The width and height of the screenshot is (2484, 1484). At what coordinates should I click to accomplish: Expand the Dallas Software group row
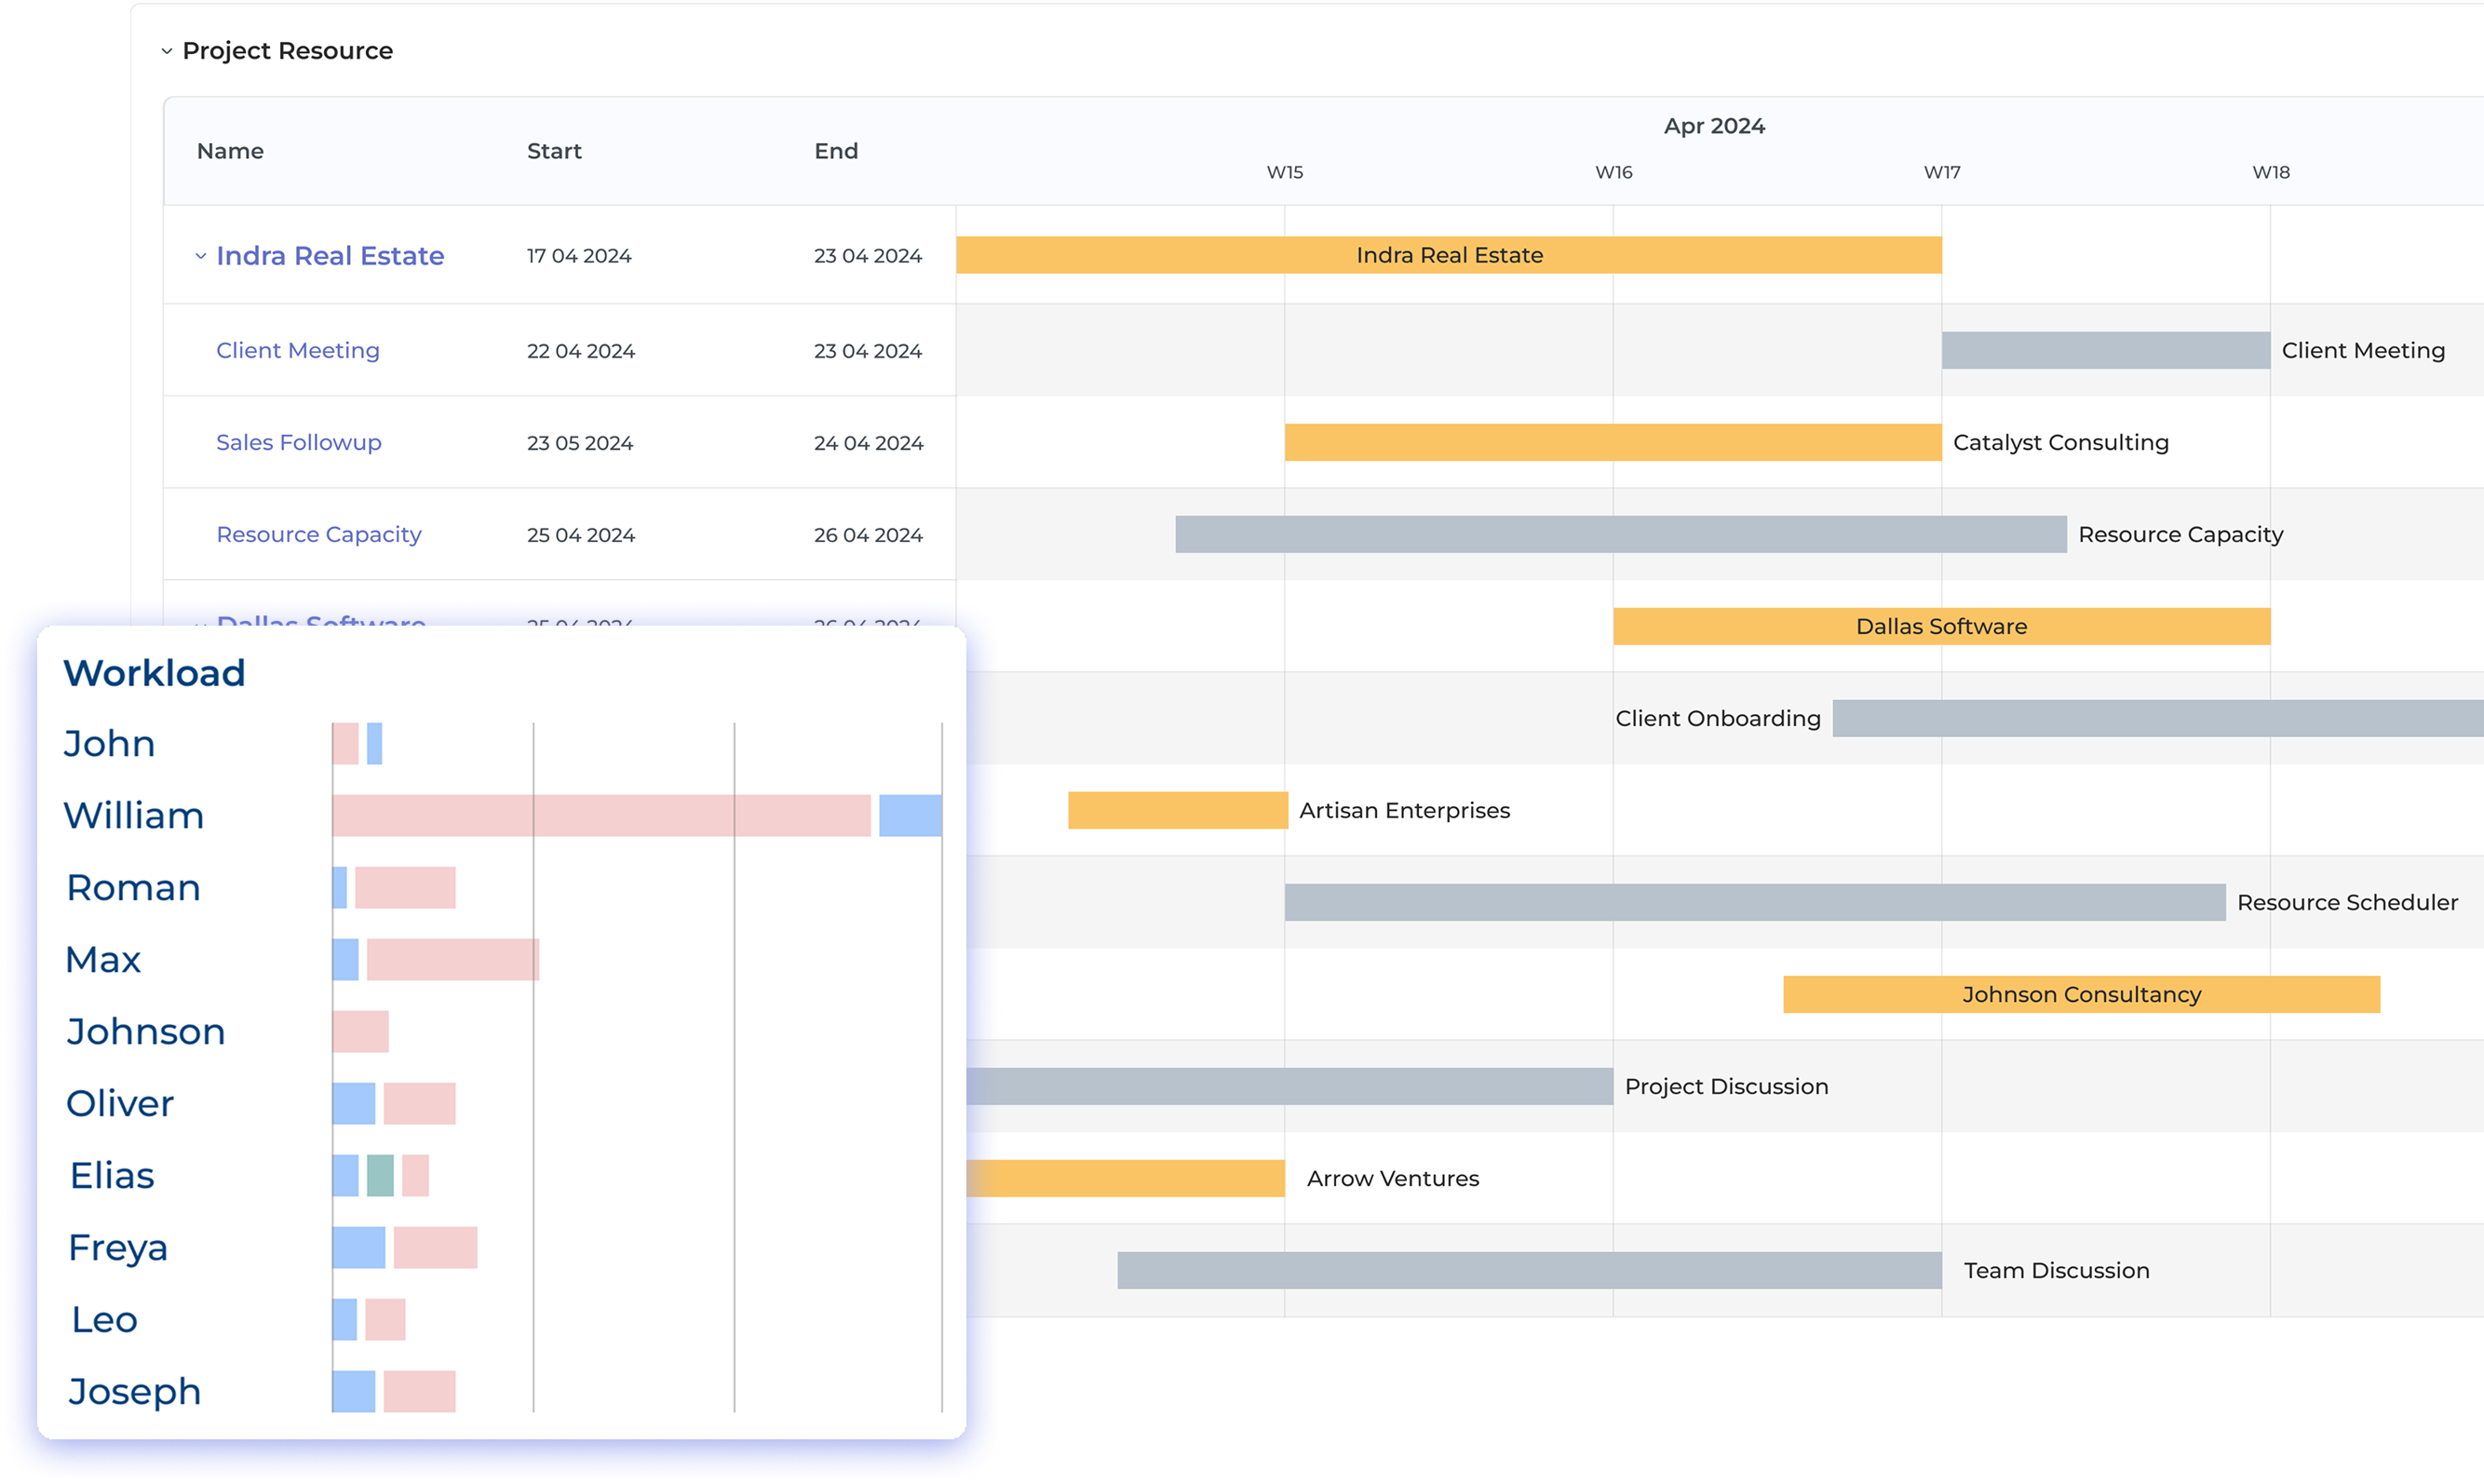[199, 625]
